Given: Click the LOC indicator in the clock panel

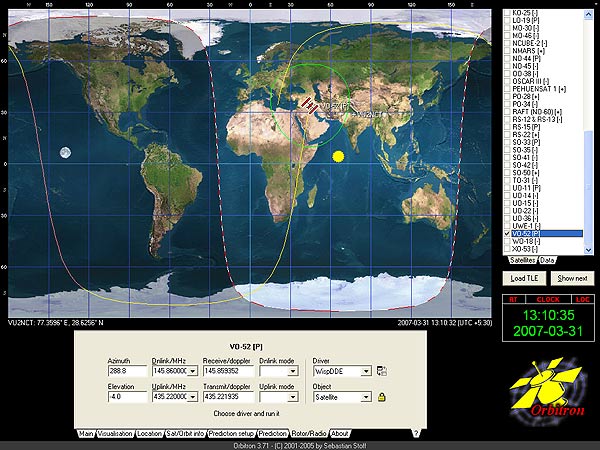Looking at the screenshot, I should [x=582, y=299].
